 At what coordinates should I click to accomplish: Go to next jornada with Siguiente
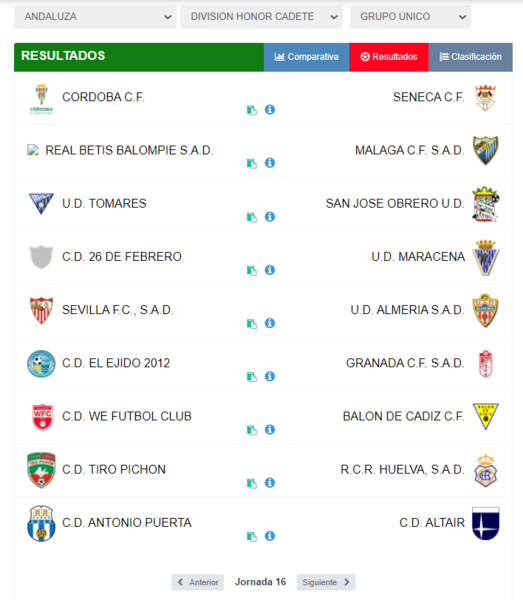coord(326,582)
